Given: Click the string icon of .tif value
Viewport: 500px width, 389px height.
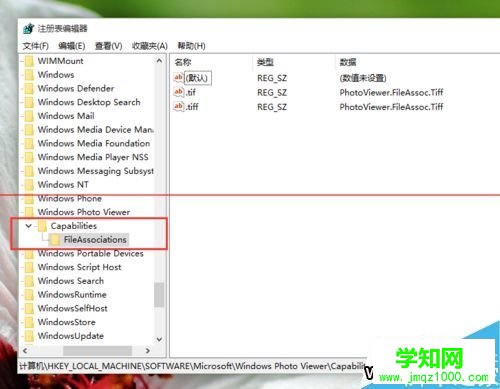Looking at the screenshot, I should tap(179, 92).
